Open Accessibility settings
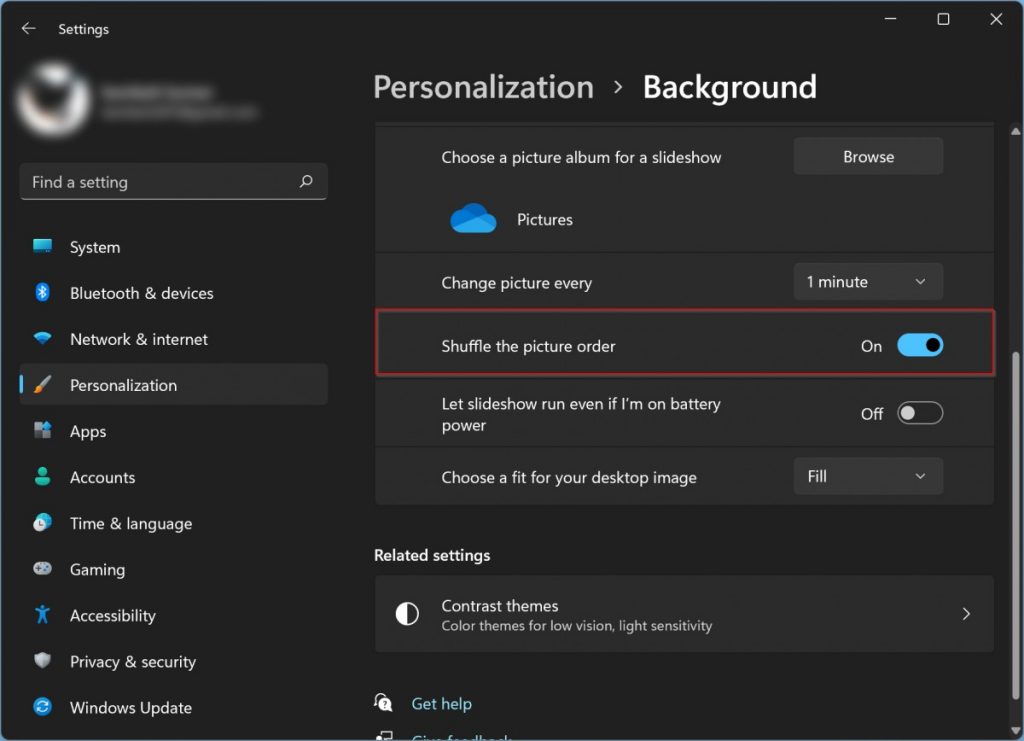The image size is (1024, 741). point(113,615)
